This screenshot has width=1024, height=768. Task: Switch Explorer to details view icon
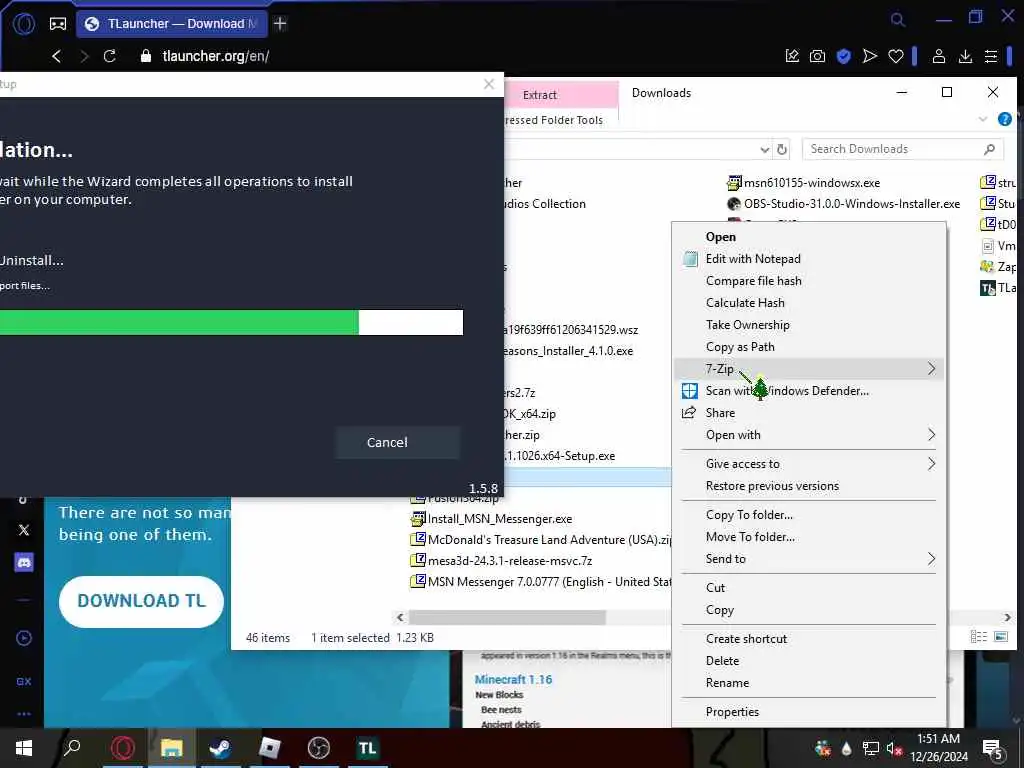[x=978, y=637]
